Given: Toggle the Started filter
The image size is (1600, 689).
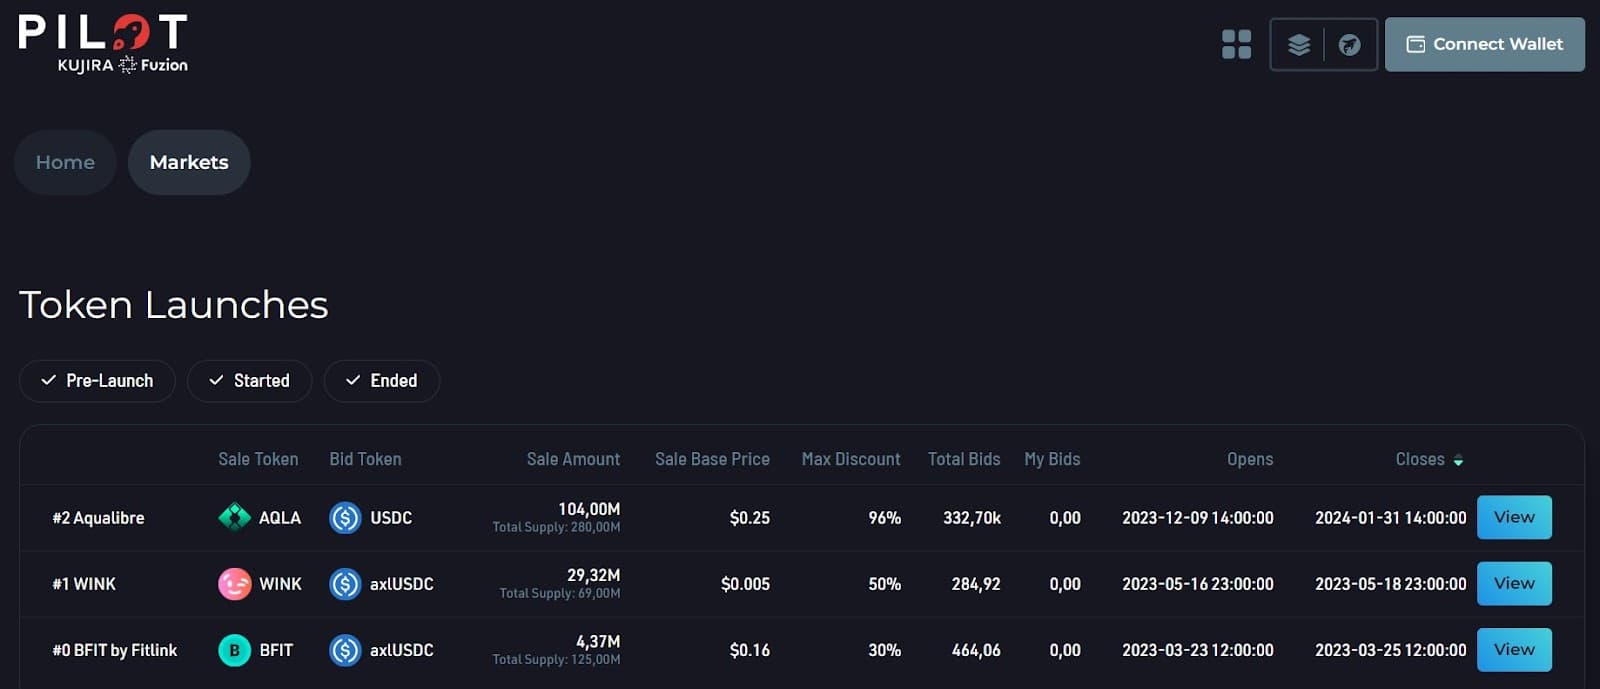Looking at the screenshot, I should pyautogui.click(x=249, y=381).
